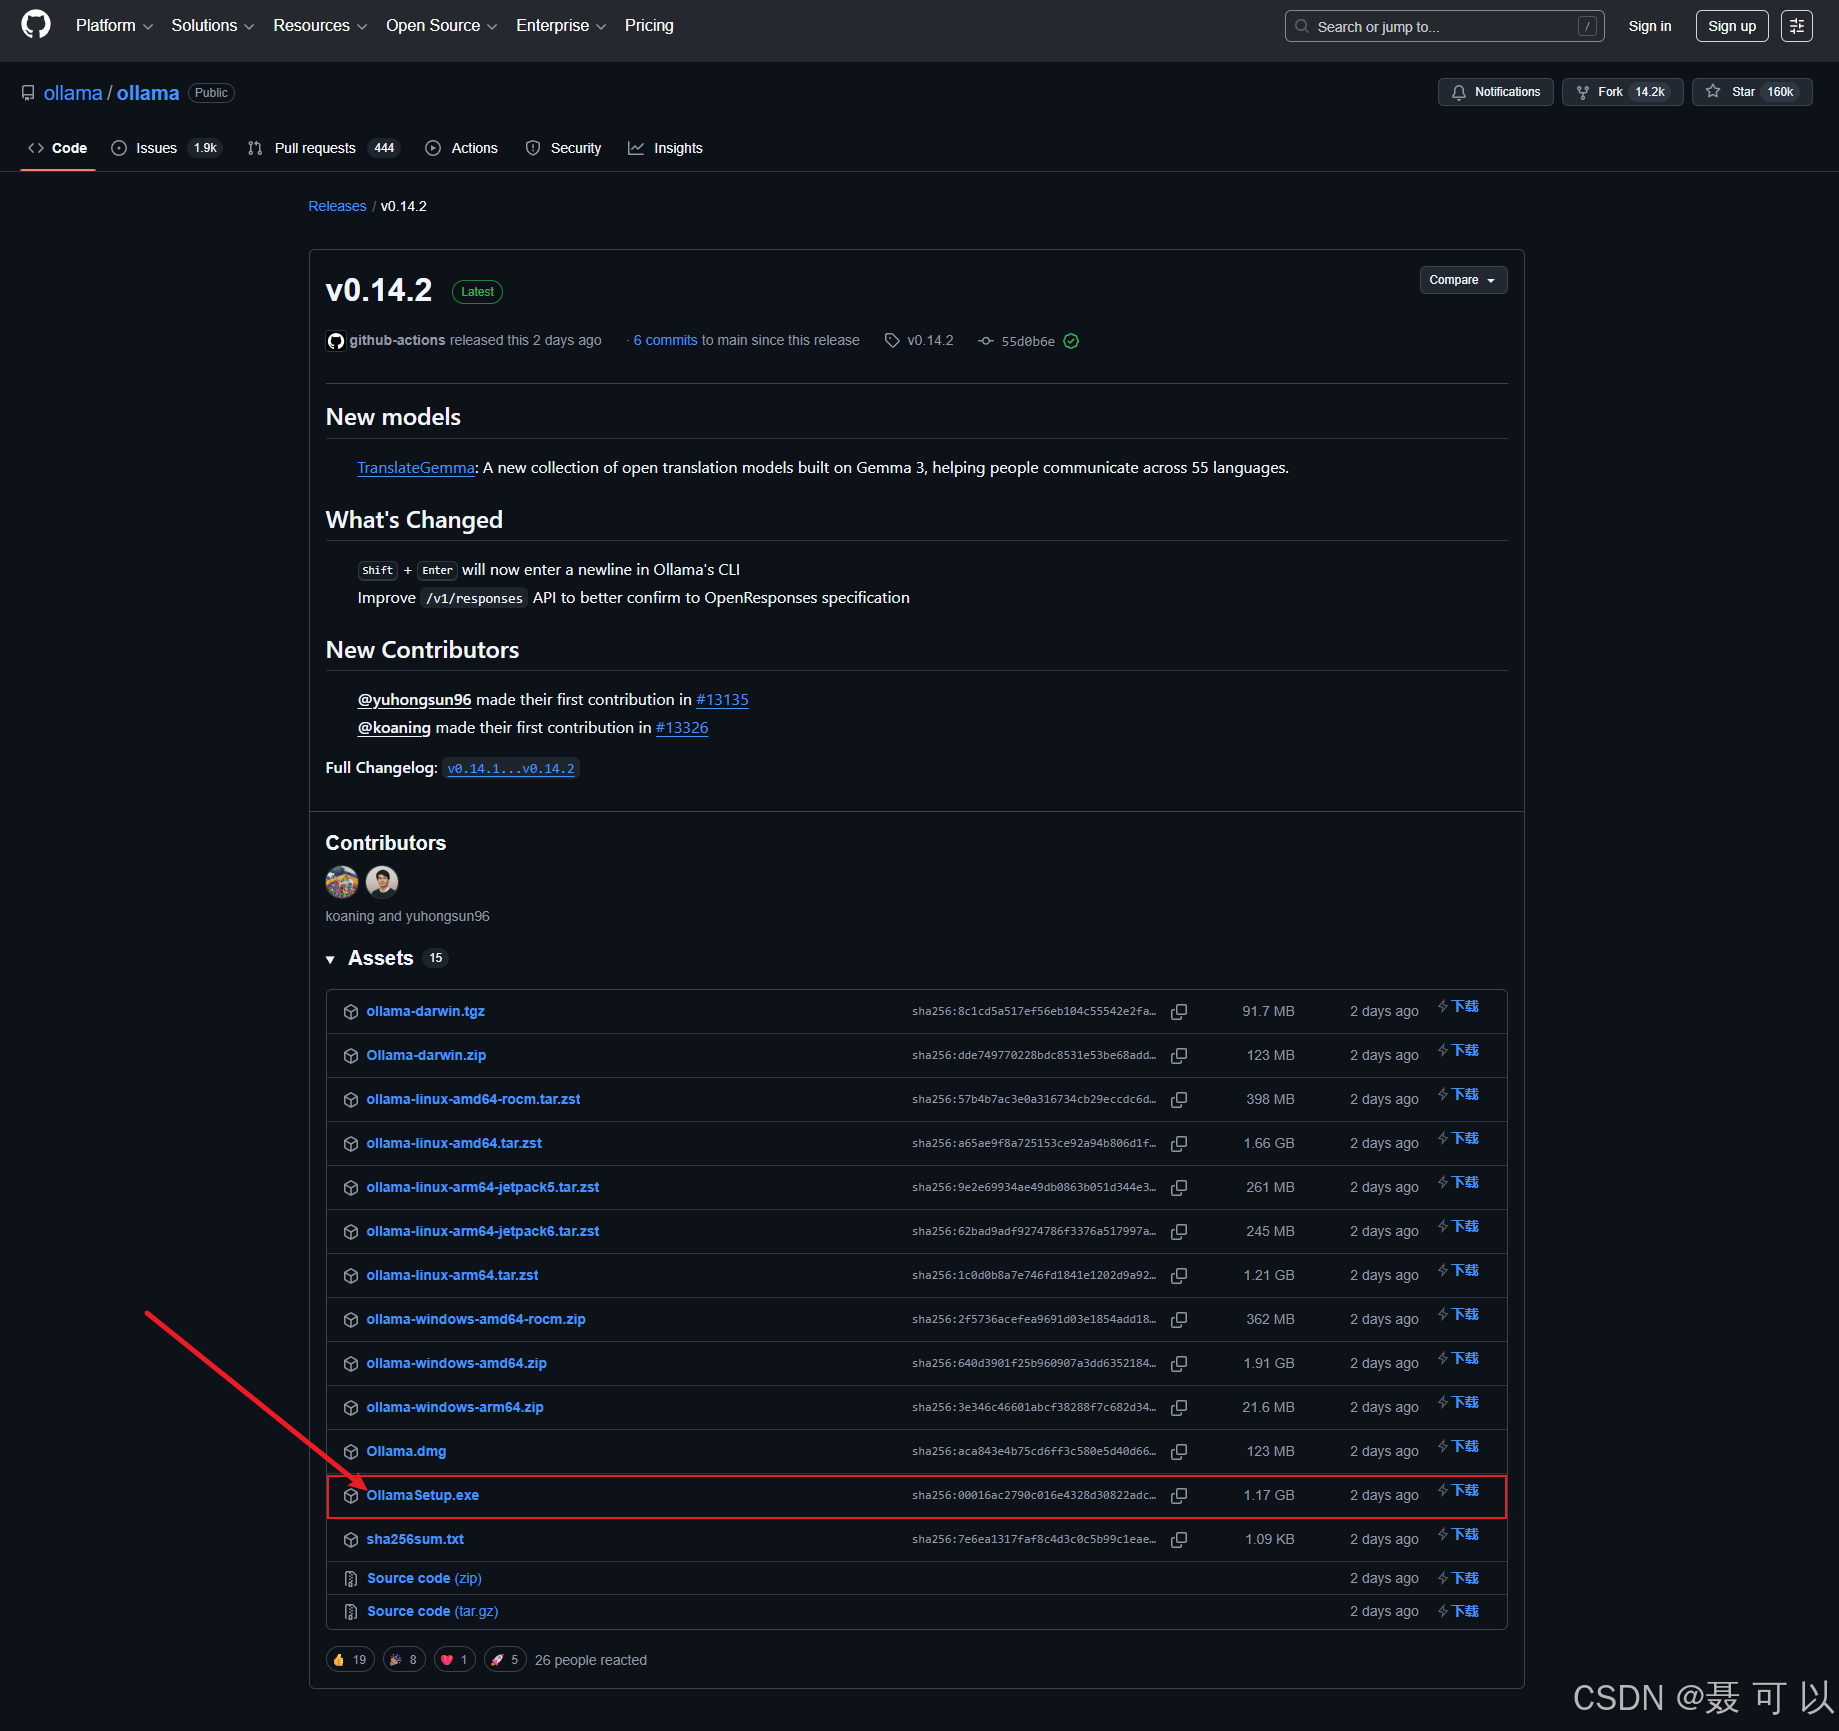
Task: Click the heart reaction with 1
Action: 454,1660
